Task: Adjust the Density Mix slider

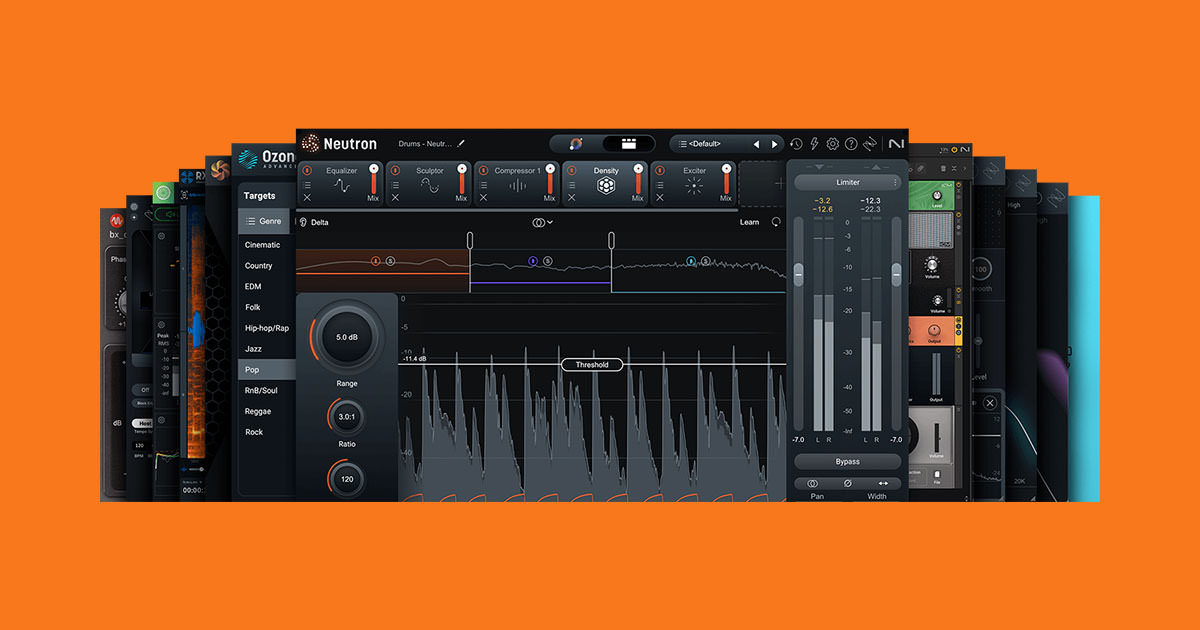Action: (x=638, y=179)
